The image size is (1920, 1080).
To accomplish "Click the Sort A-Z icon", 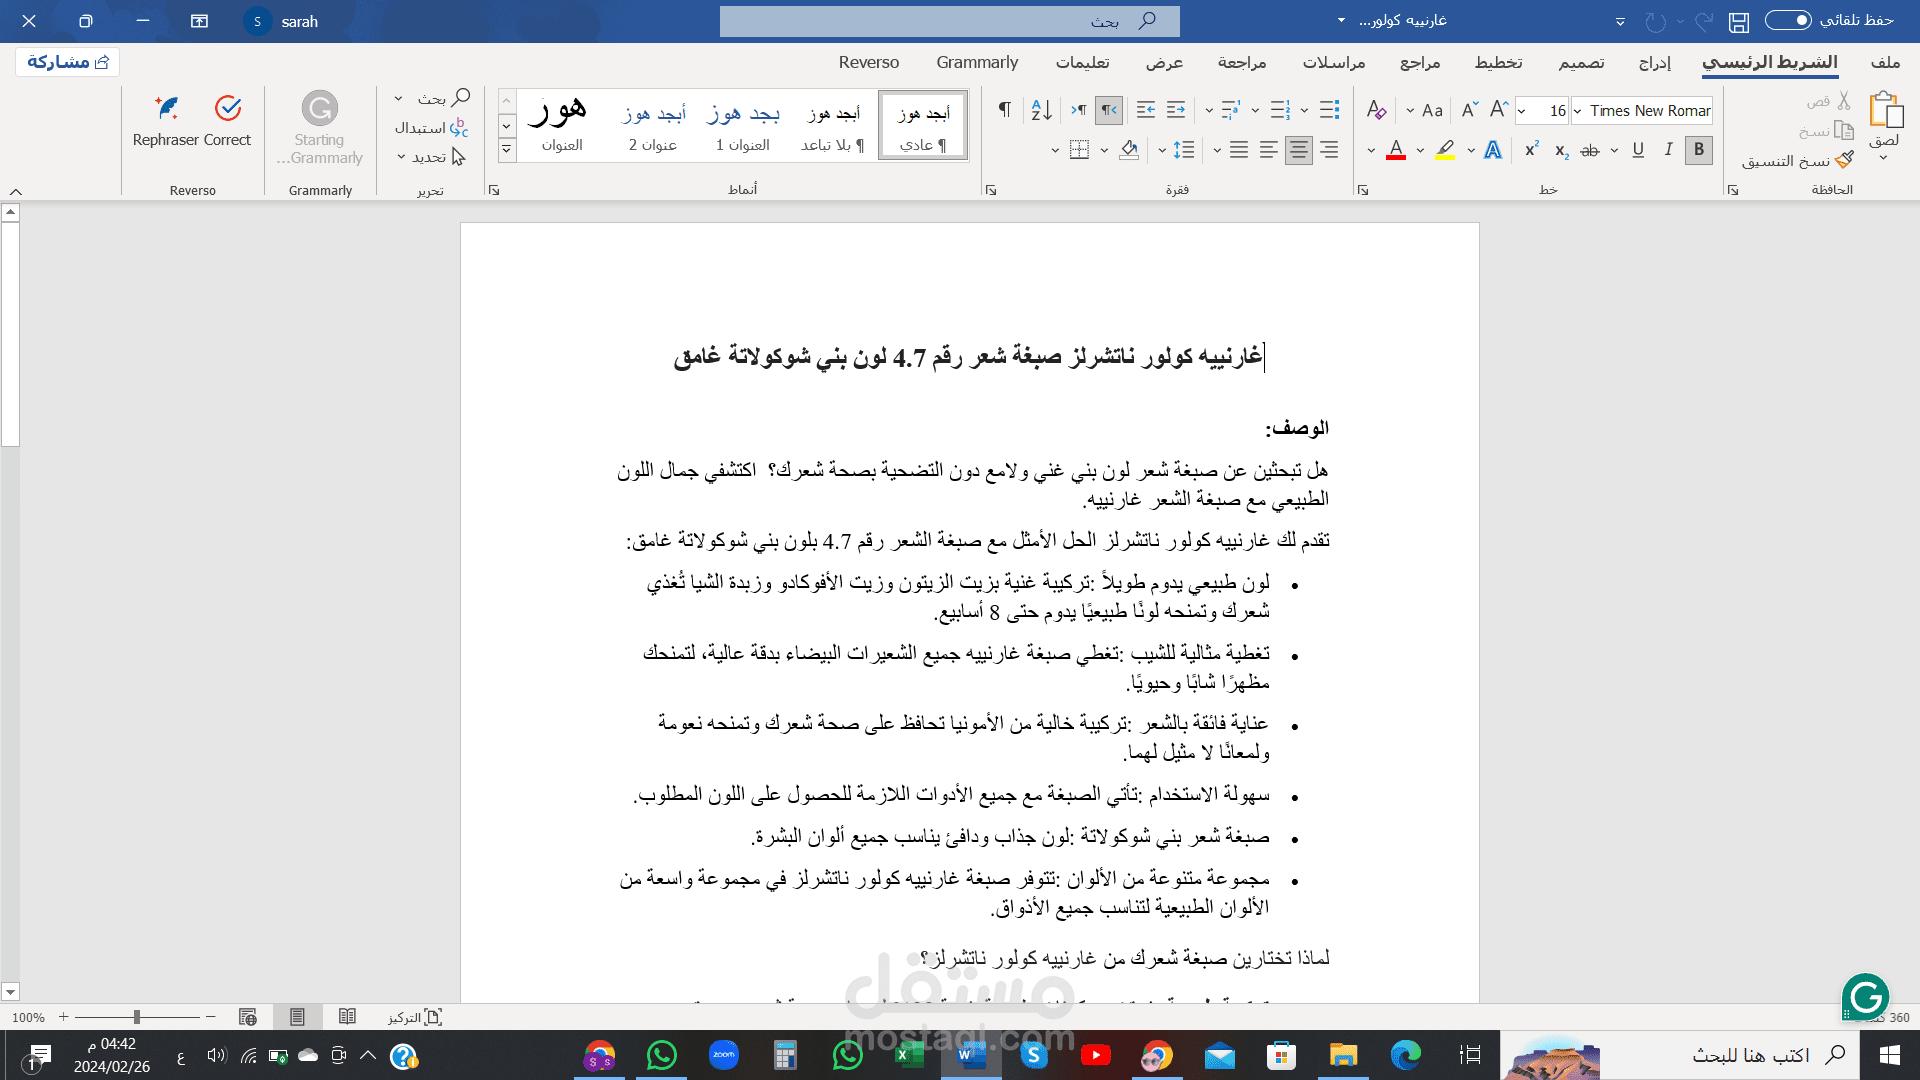I will pyautogui.click(x=1041, y=110).
